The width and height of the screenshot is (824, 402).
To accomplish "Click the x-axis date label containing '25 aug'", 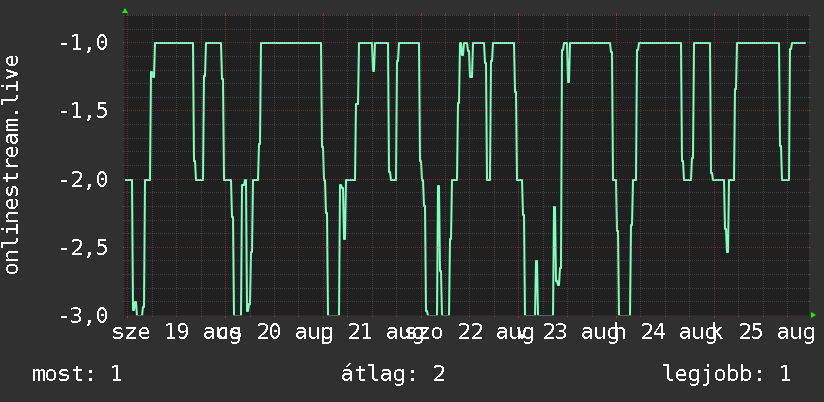I will pos(763,333).
